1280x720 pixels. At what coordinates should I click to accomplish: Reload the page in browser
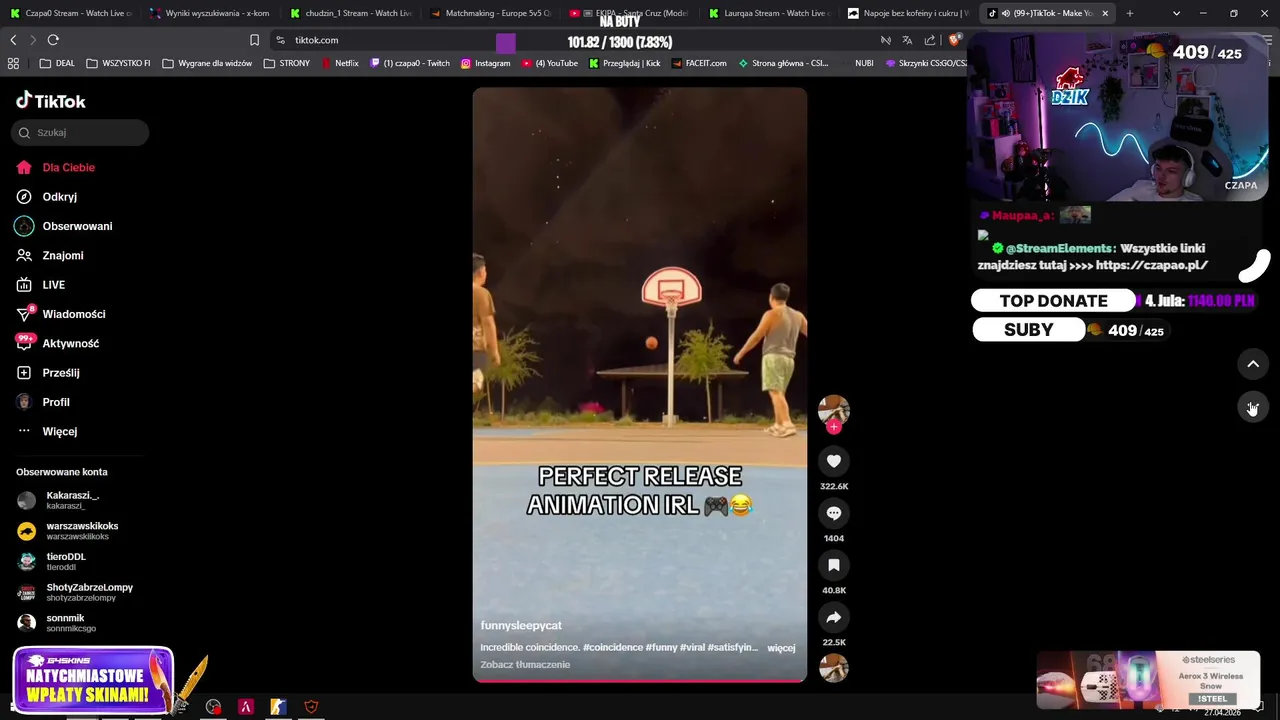(53, 40)
